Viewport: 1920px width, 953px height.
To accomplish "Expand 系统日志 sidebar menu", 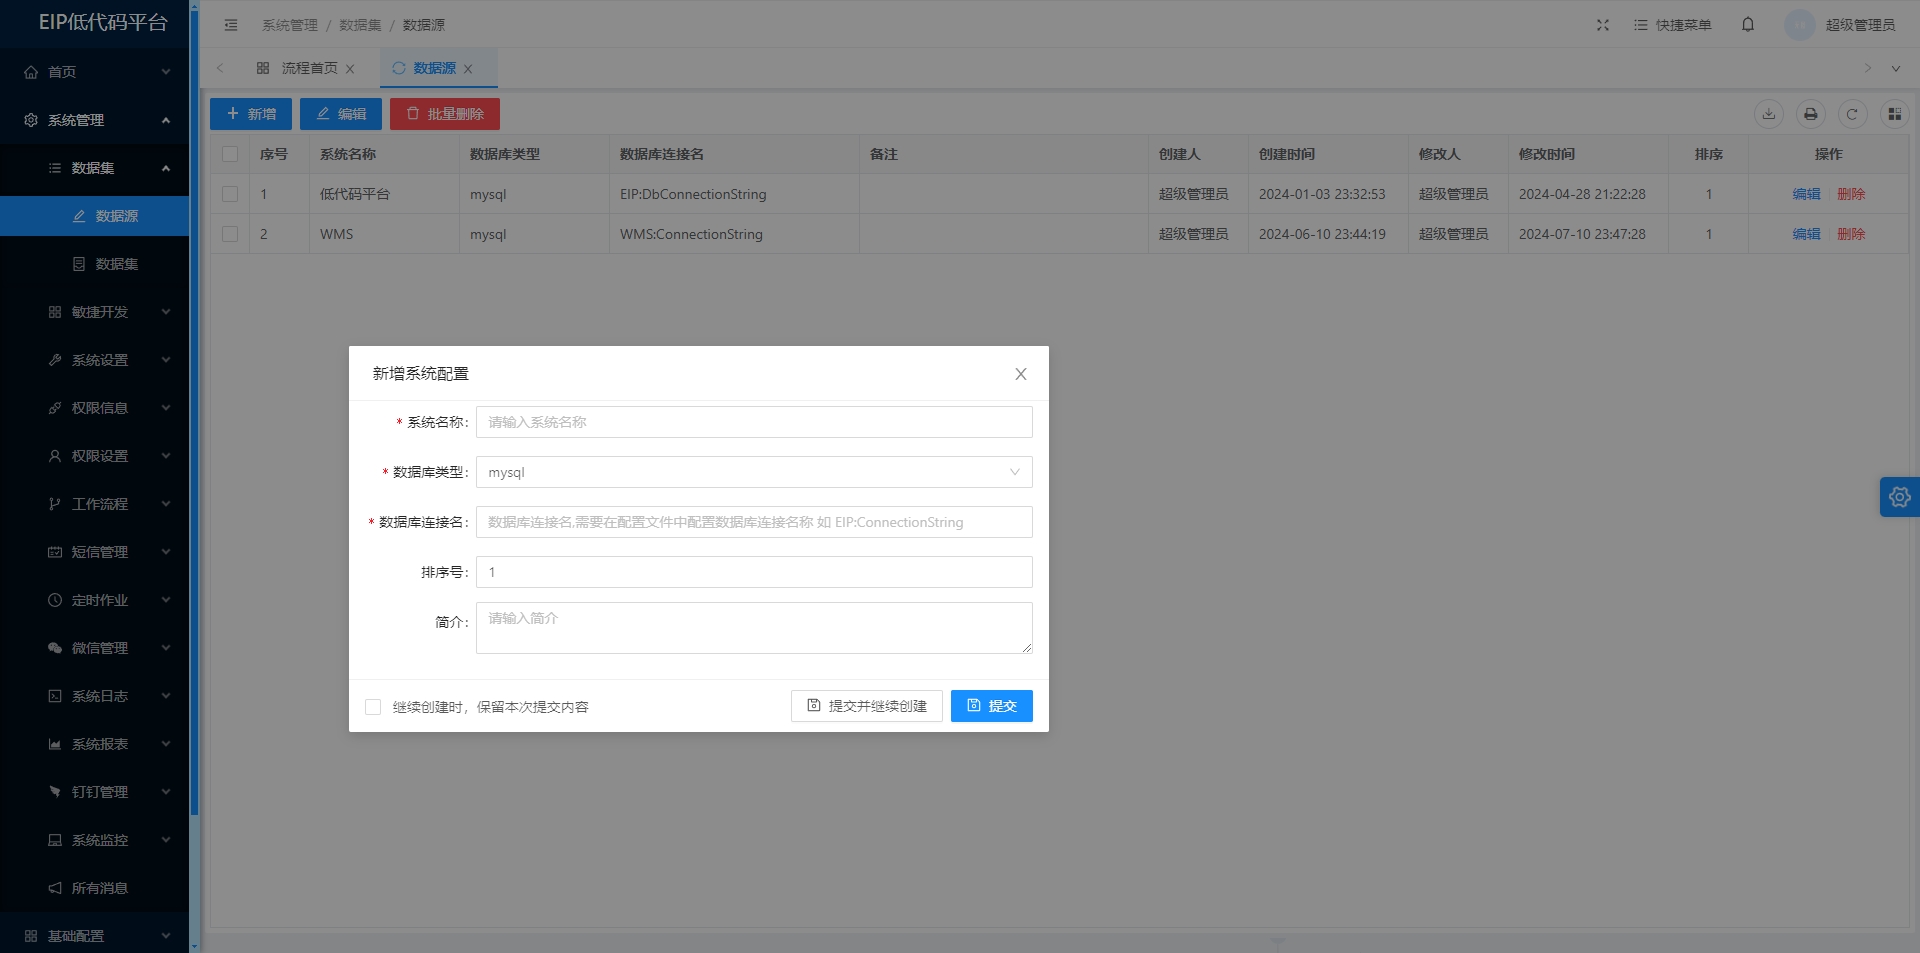I will (x=95, y=696).
